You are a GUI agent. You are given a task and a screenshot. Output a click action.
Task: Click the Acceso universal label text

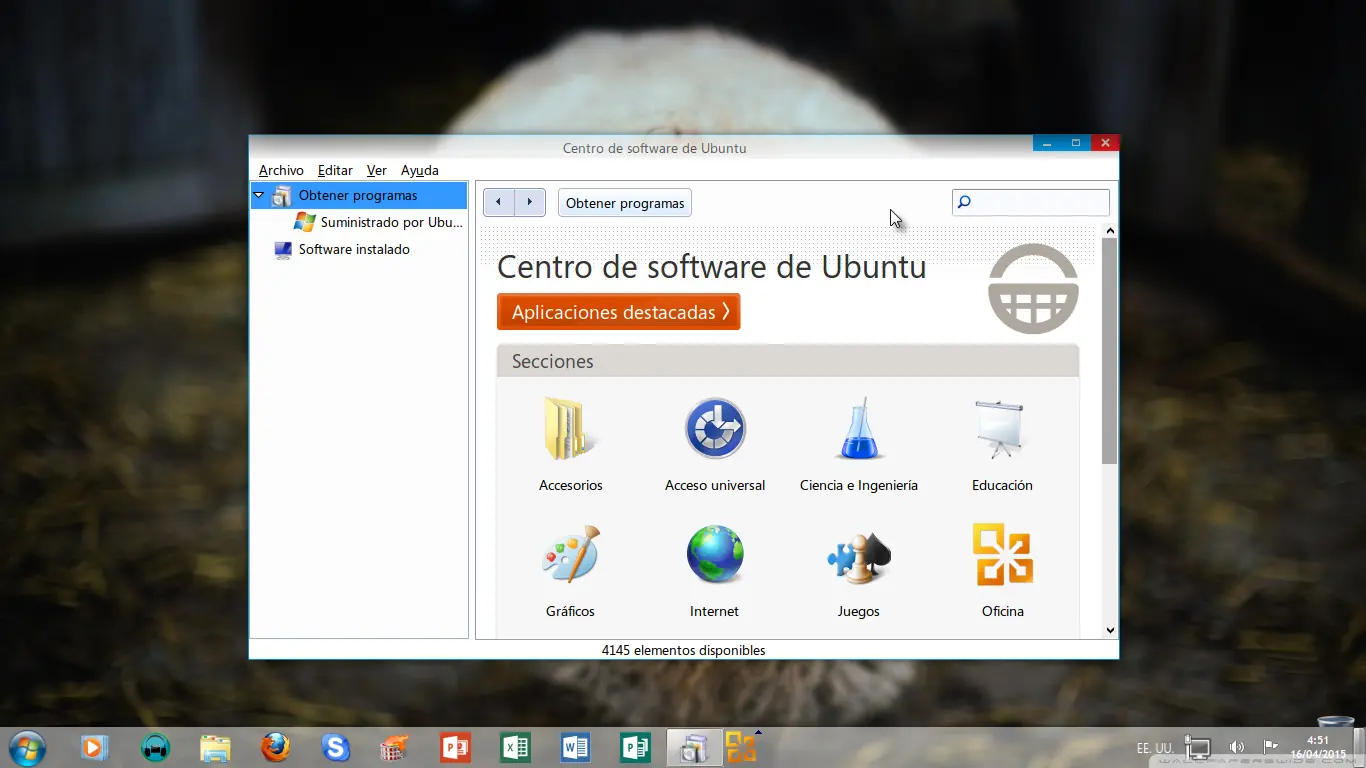[x=715, y=486]
